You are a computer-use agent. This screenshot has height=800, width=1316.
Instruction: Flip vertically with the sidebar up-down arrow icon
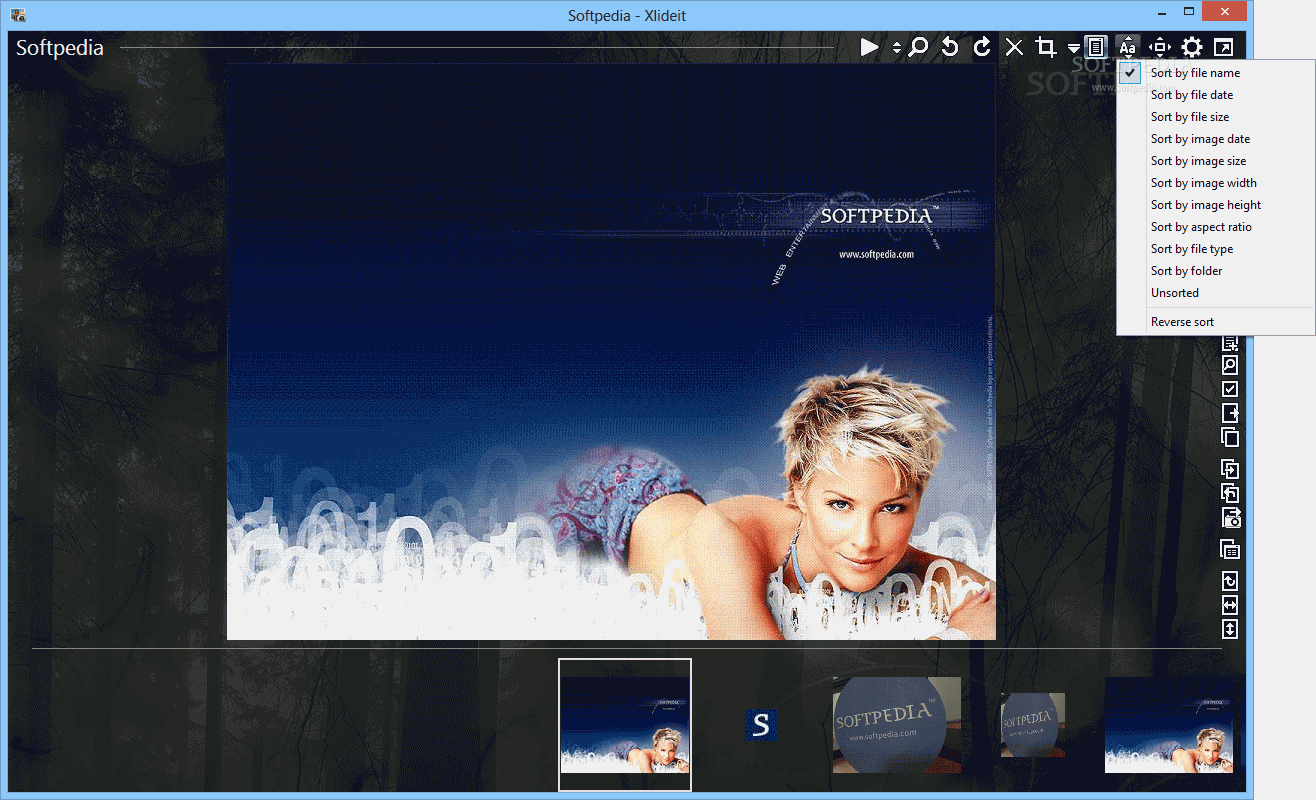click(1230, 629)
